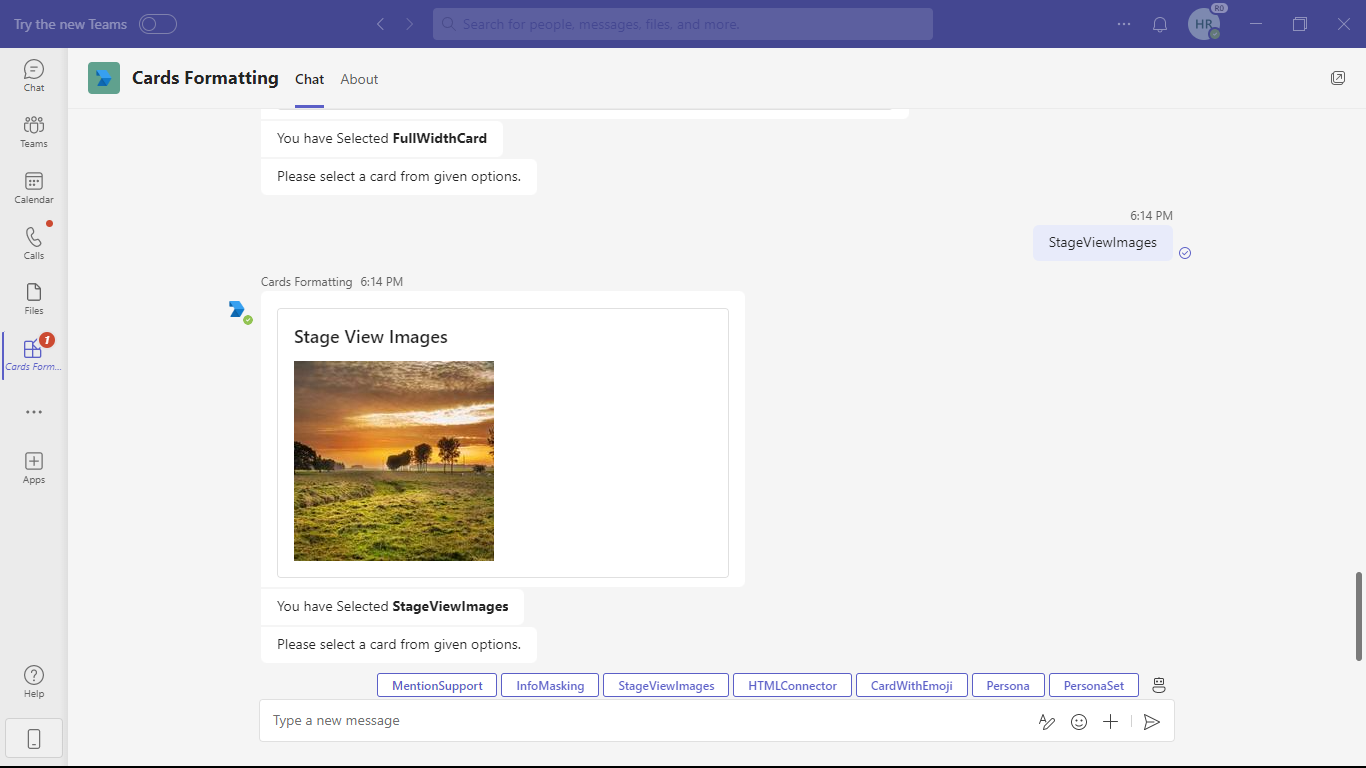The height and width of the screenshot is (768, 1366).
Task: Pop out the chat into a new window
Action: (x=1338, y=77)
